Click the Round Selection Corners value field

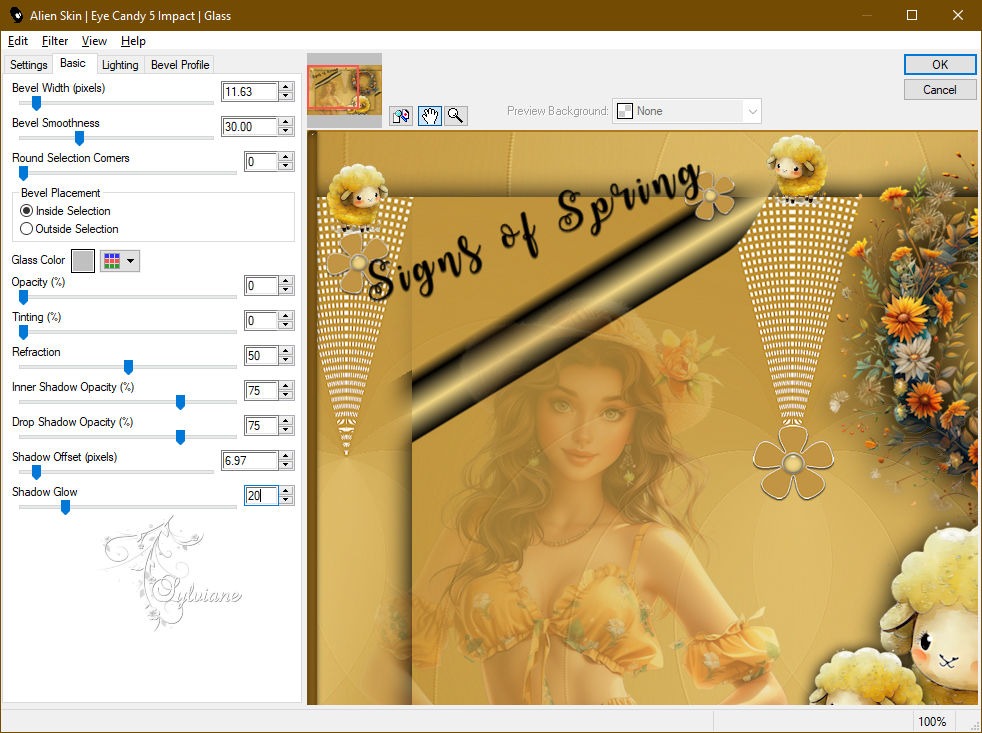(x=261, y=162)
